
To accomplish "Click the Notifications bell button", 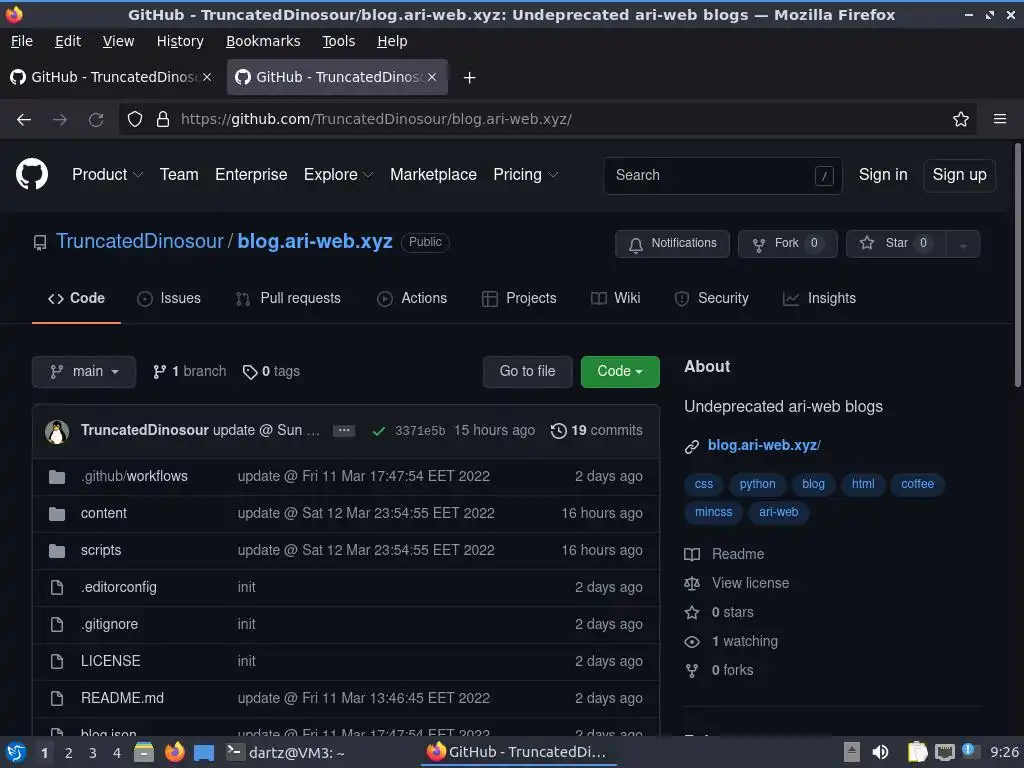I will click(x=672, y=244).
